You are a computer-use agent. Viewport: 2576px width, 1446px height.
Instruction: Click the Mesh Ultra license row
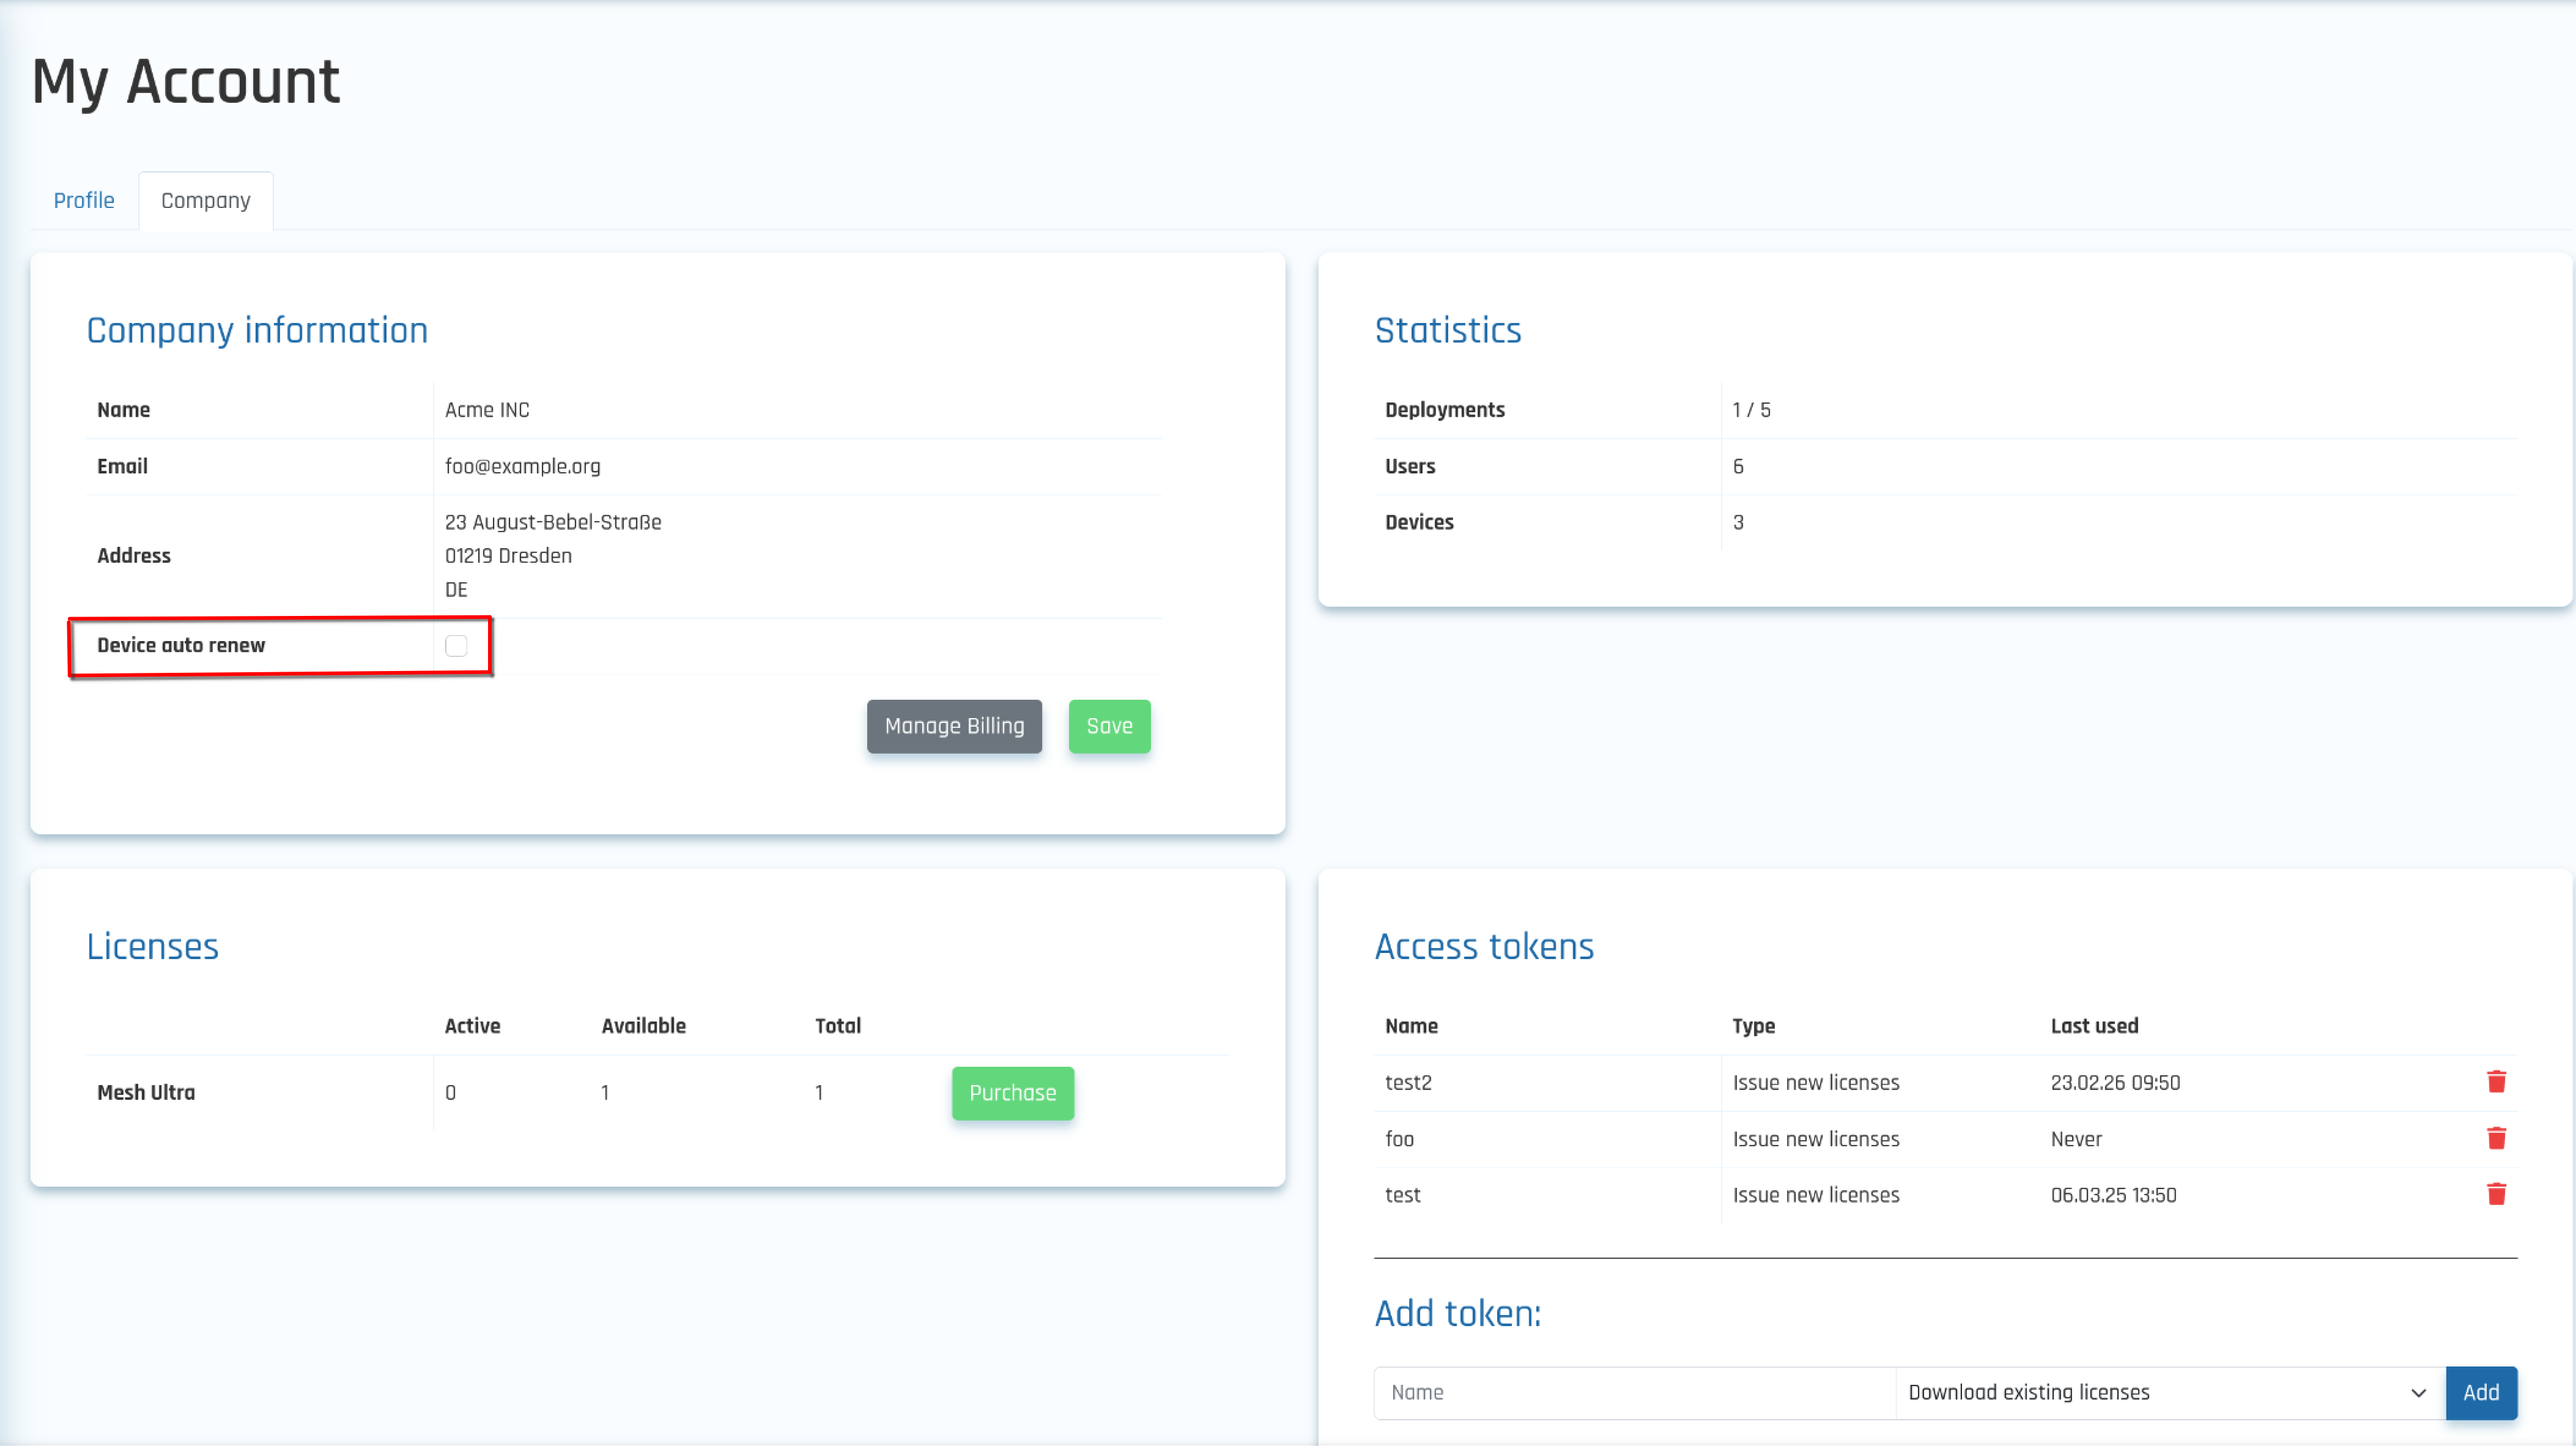pos(146,1093)
